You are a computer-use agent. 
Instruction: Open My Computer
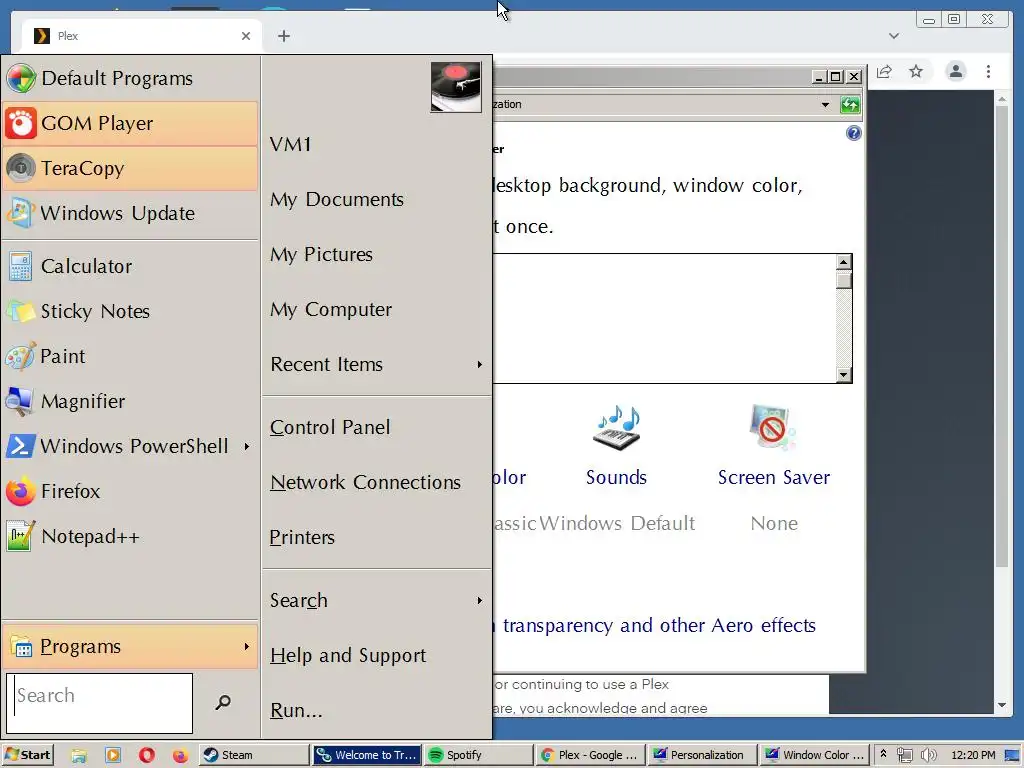(377, 309)
